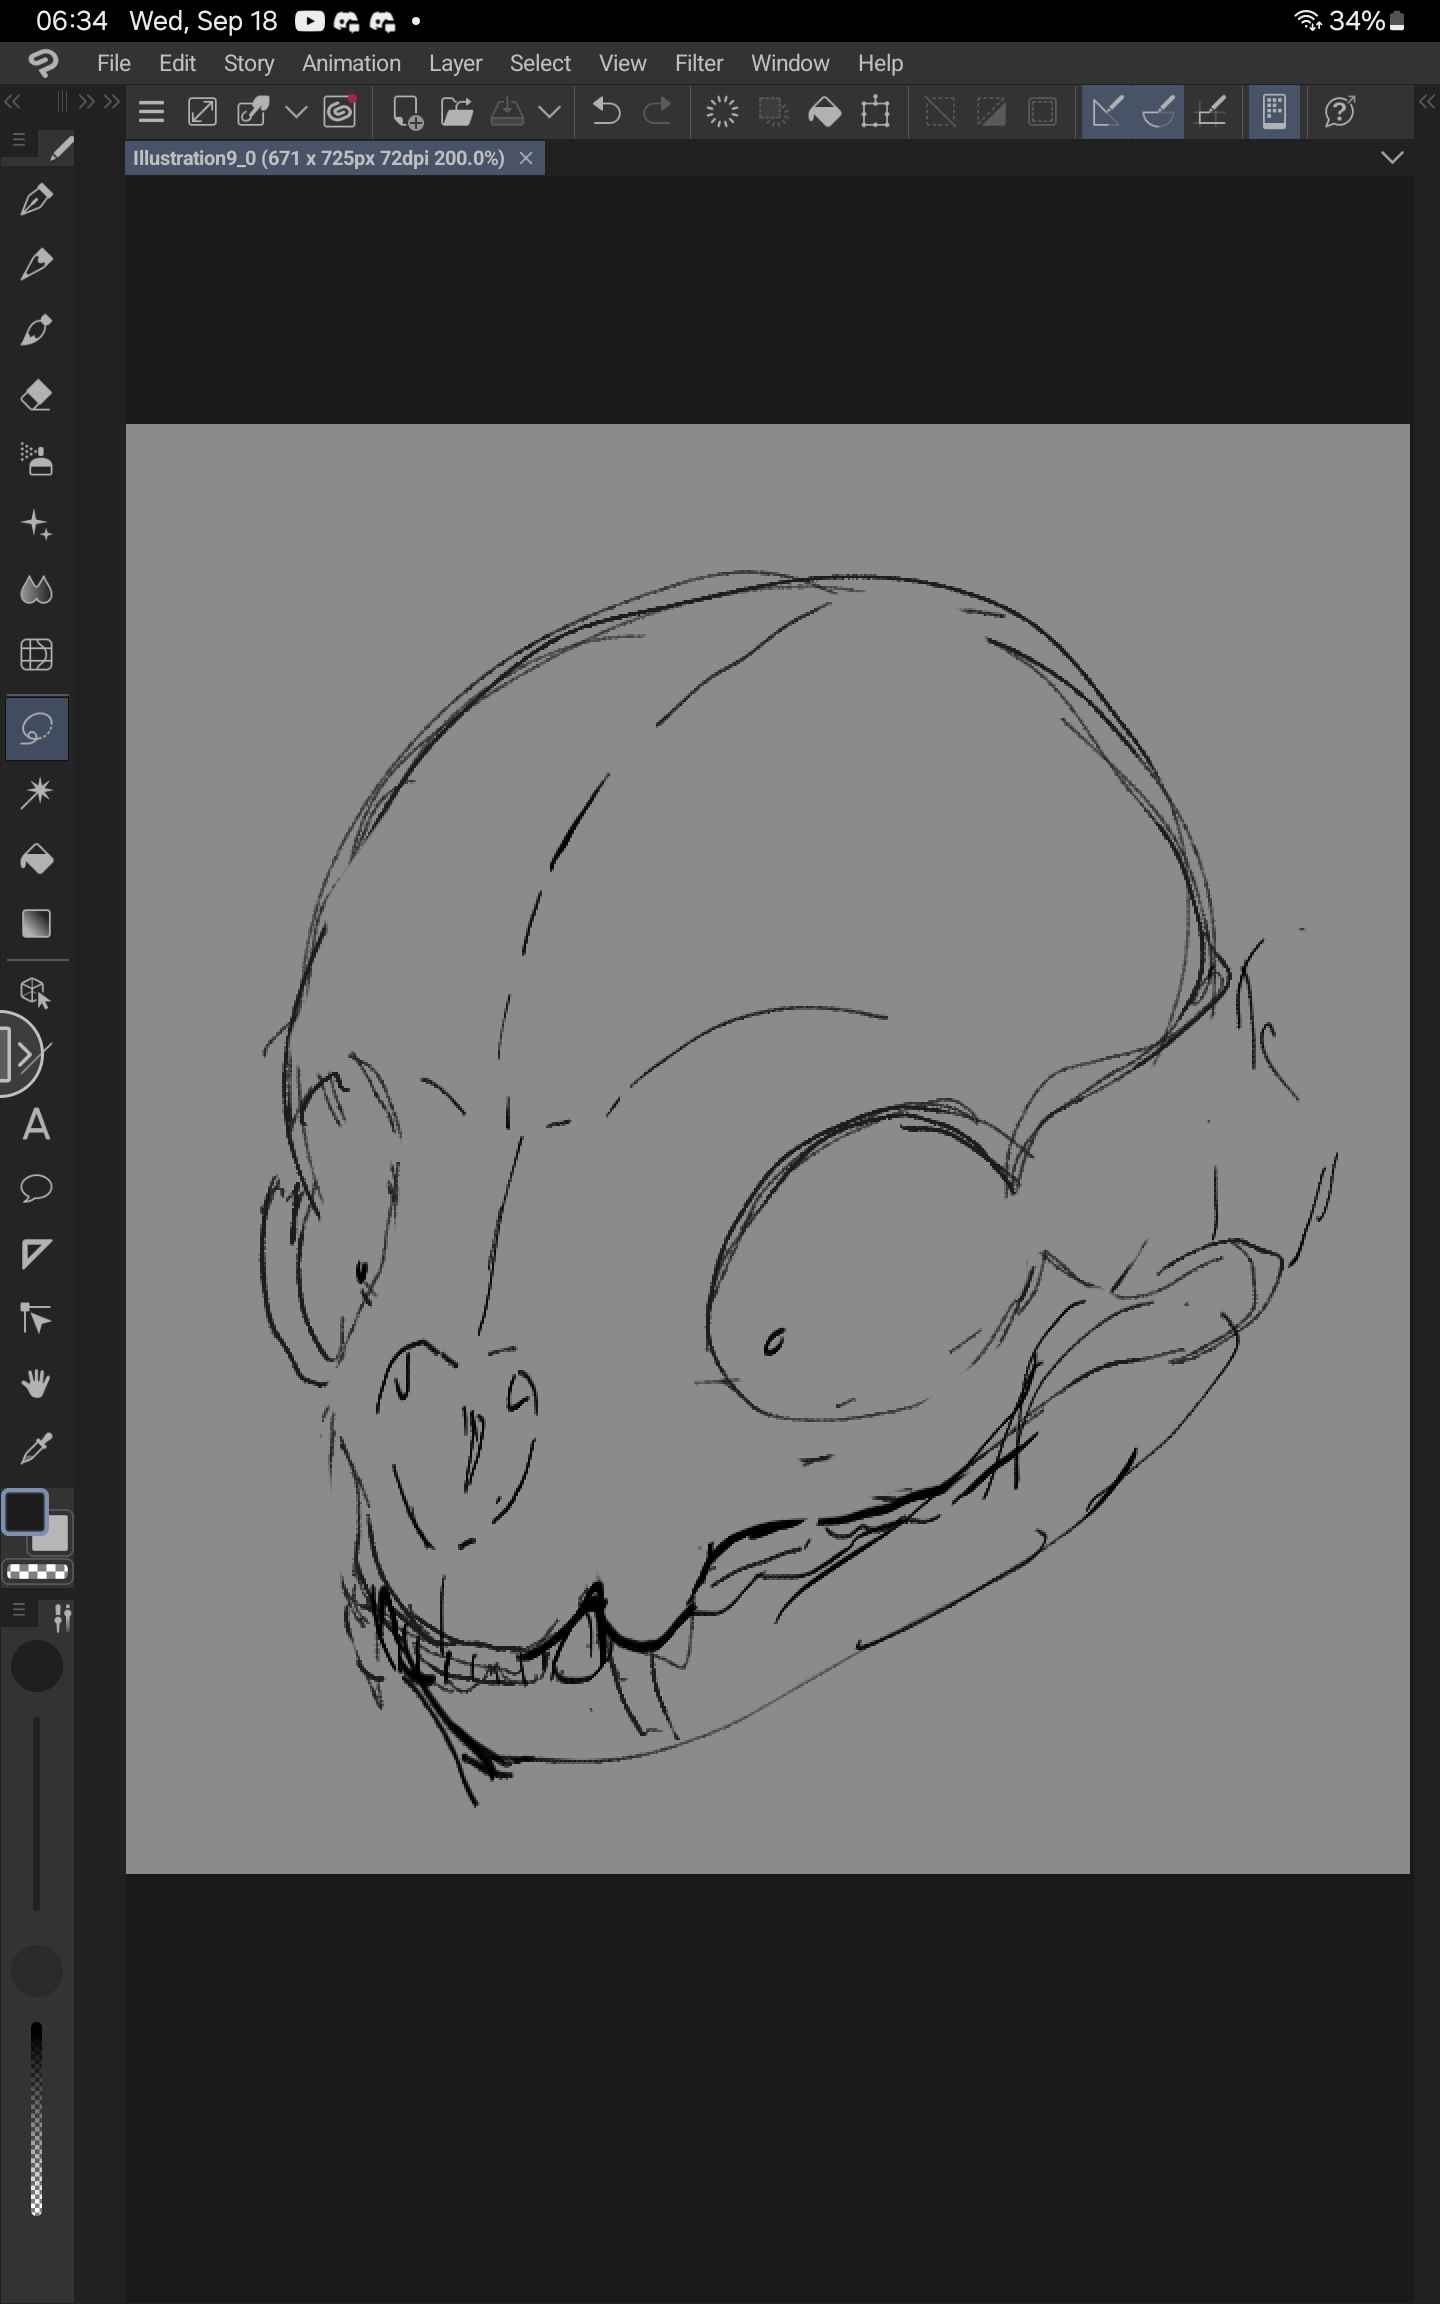
Task: Open the File menu
Action: [x=114, y=63]
